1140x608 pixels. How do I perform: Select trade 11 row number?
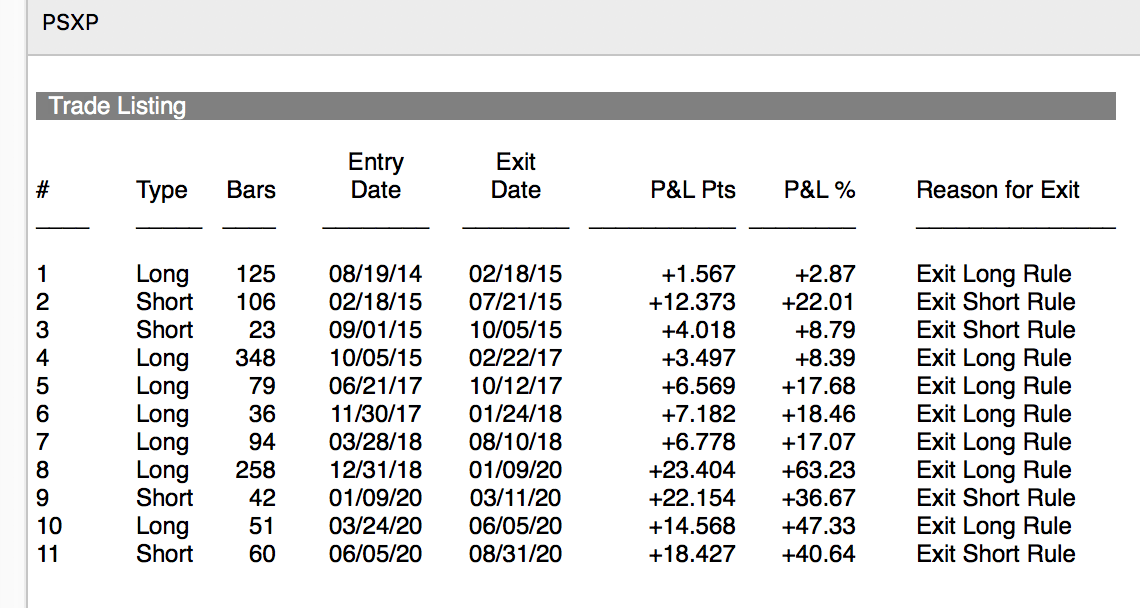47,554
